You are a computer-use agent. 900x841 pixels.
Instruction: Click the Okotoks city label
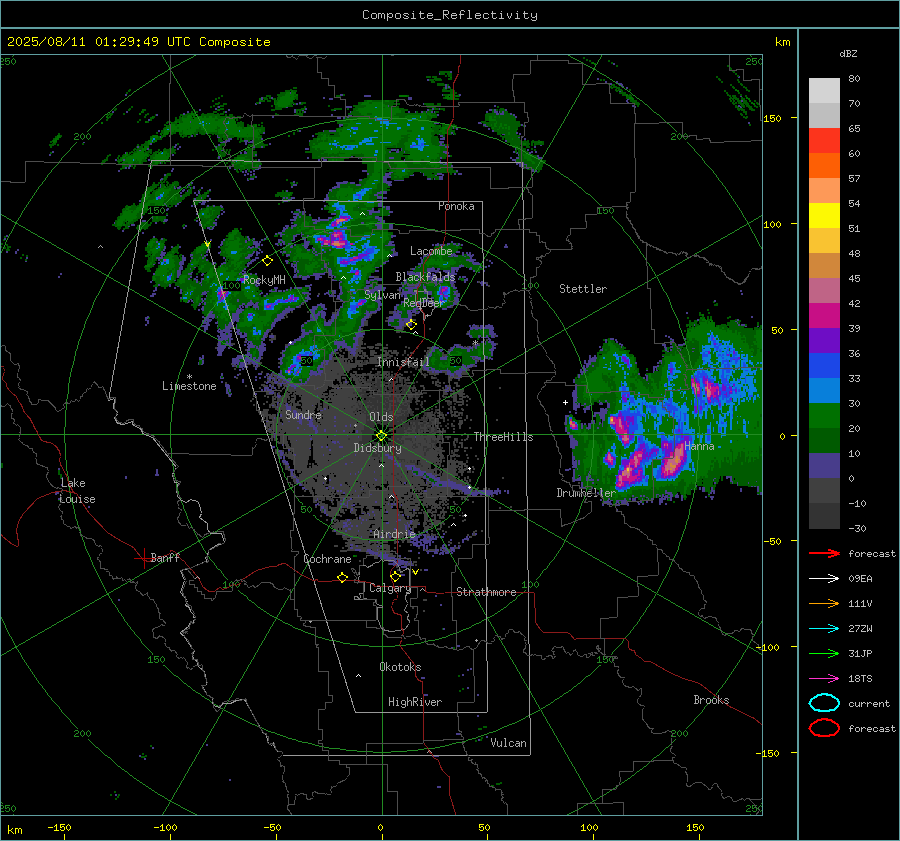coord(400,667)
